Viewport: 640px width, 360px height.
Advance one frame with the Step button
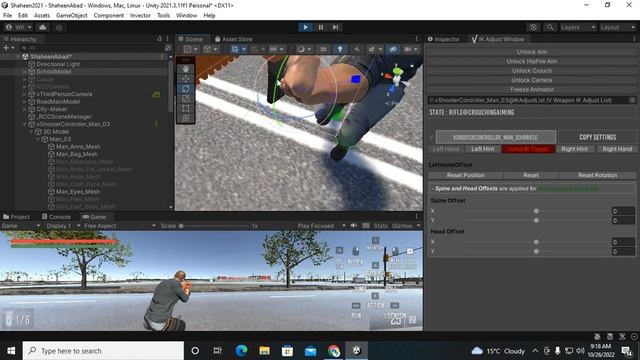pos(335,27)
